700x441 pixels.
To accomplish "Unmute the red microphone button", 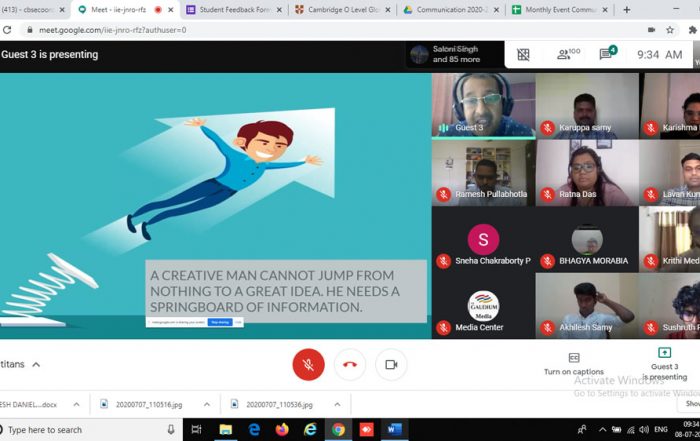I will pos(308,364).
